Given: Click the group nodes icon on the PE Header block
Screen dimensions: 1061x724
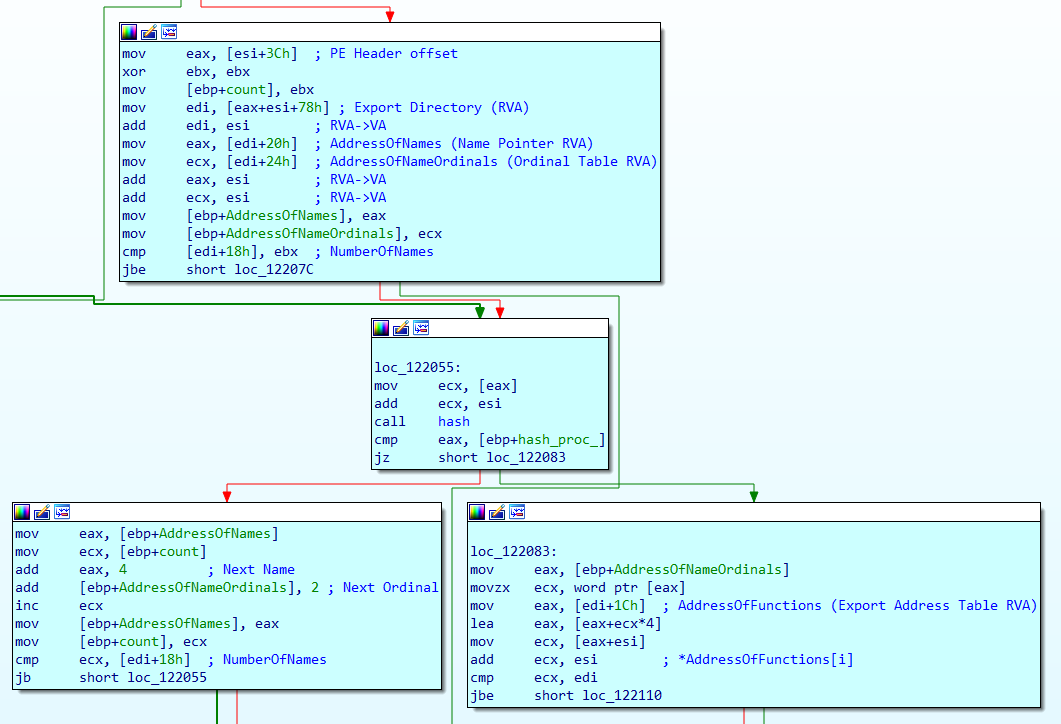Looking at the screenshot, I should (x=169, y=32).
